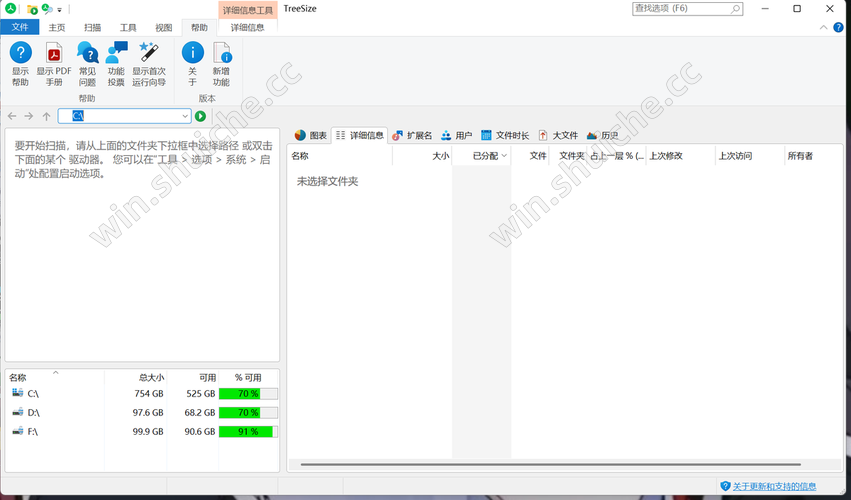Switch to the 主页 ribbon tab
Image resolution: width=851 pixels, height=500 pixels.
pos(56,28)
